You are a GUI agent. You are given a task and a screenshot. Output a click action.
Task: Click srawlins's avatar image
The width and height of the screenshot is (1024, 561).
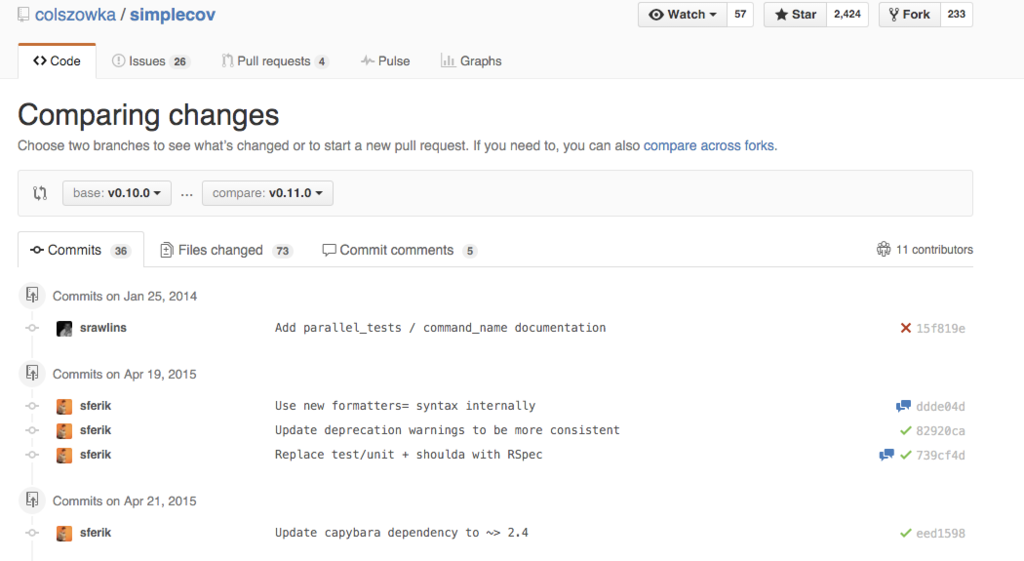(64, 328)
